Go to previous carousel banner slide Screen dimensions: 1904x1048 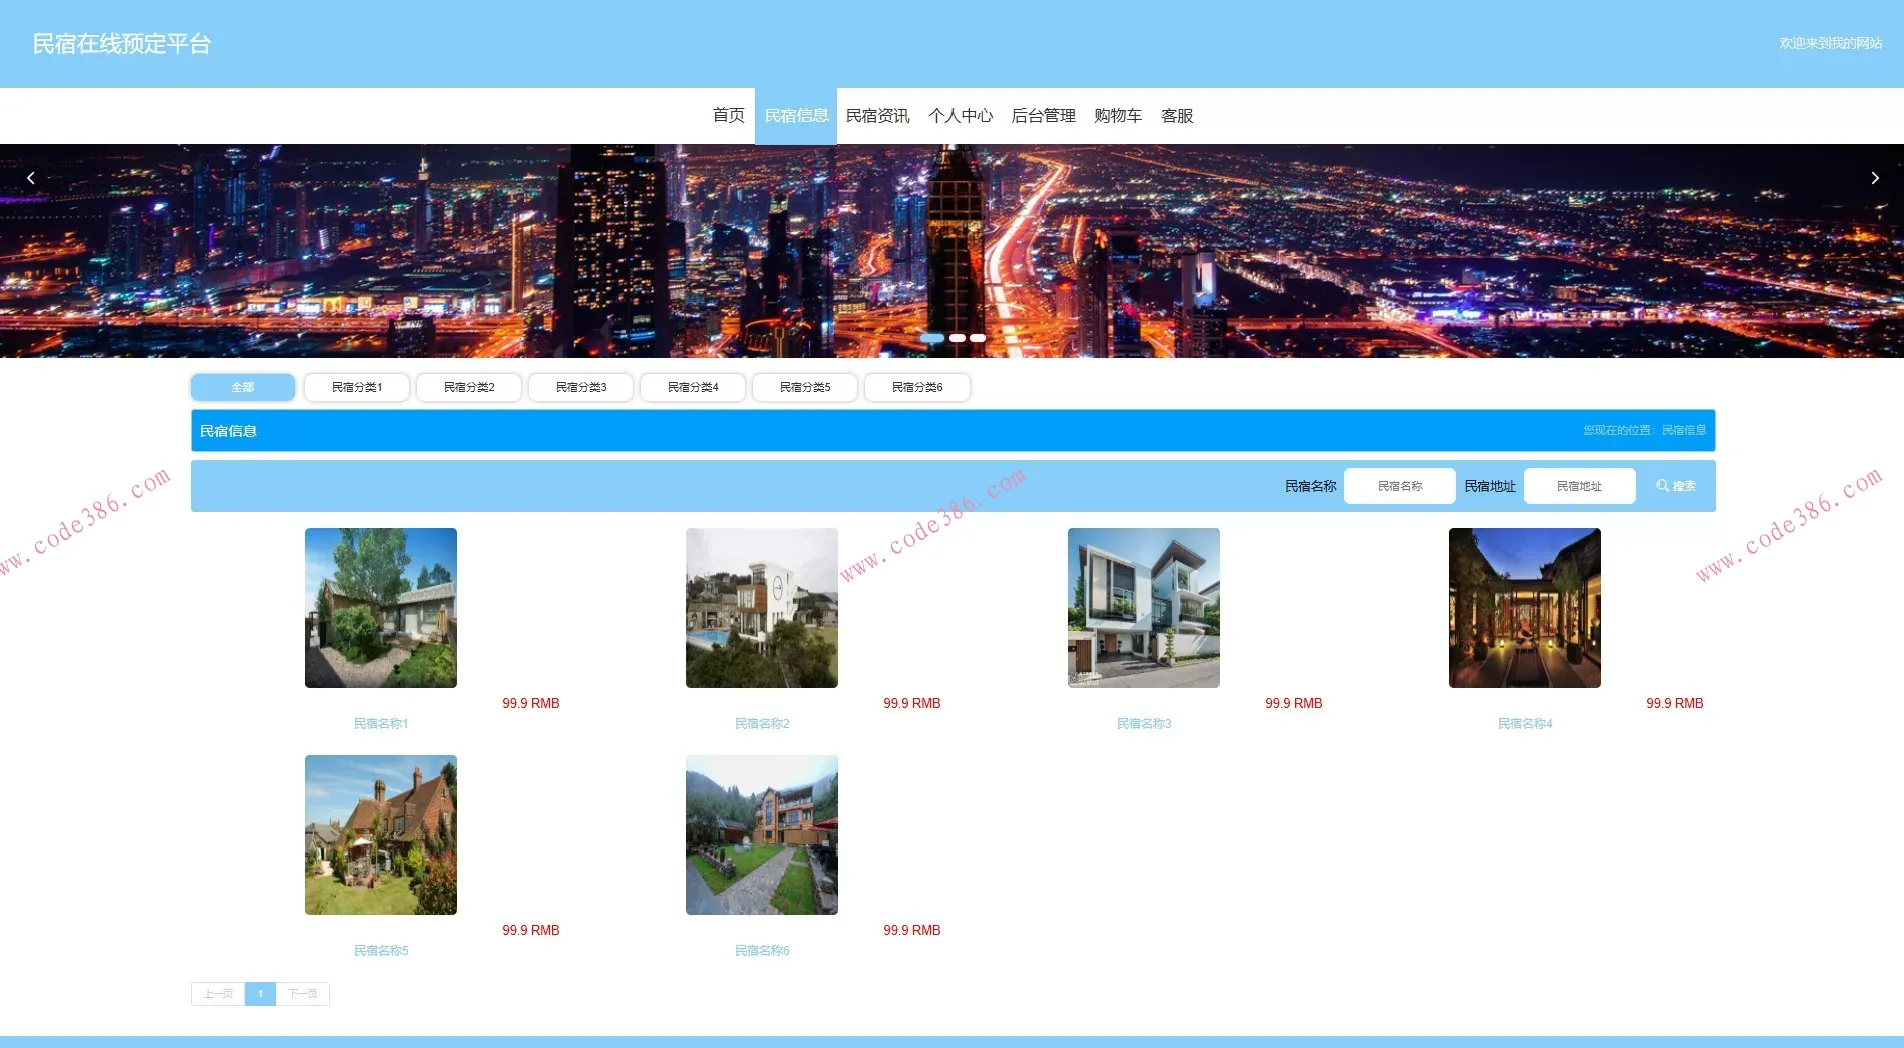click(30, 178)
